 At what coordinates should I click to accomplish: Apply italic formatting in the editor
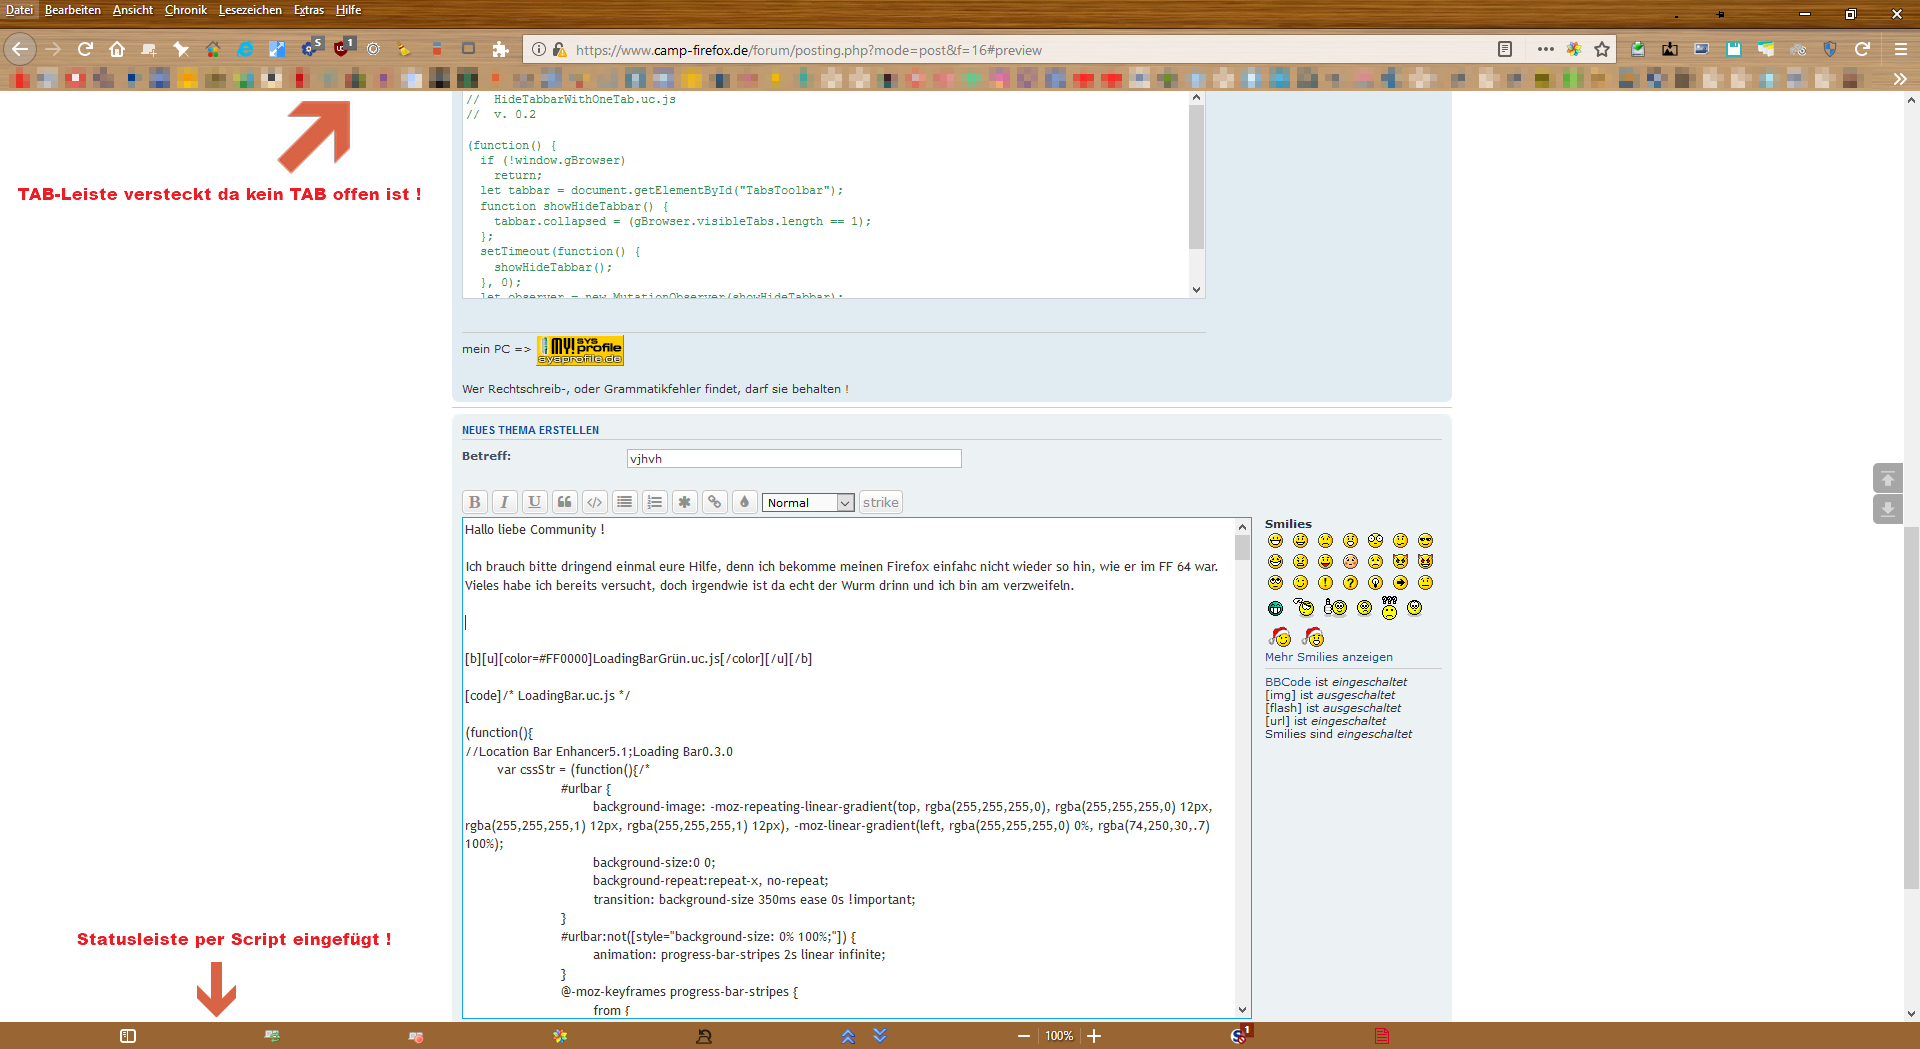504,502
